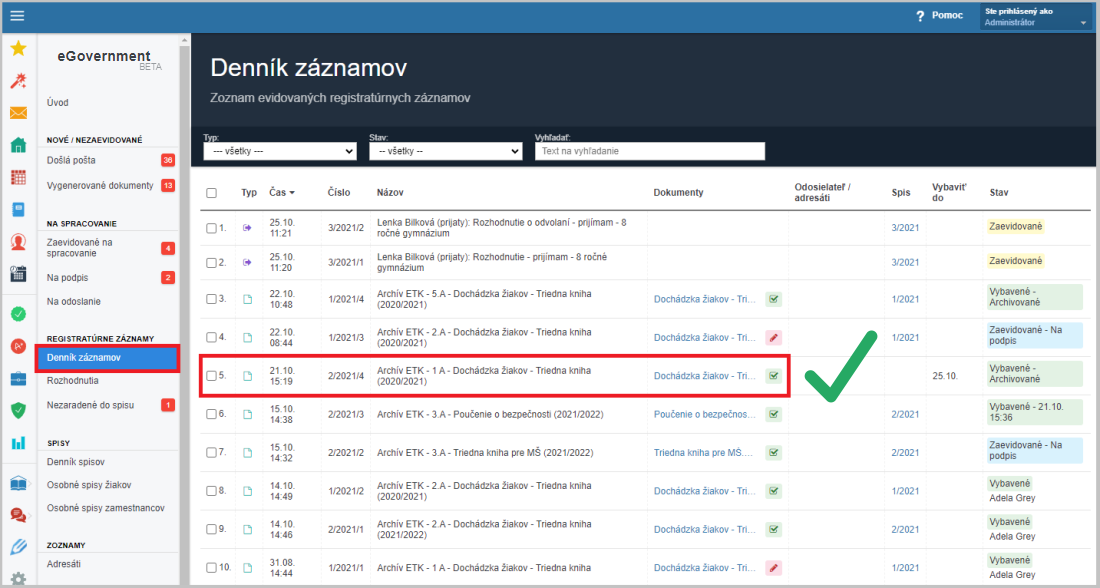1100x588 pixels.
Task: Tick the checkbox for row 6
Action: (x=211, y=414)
